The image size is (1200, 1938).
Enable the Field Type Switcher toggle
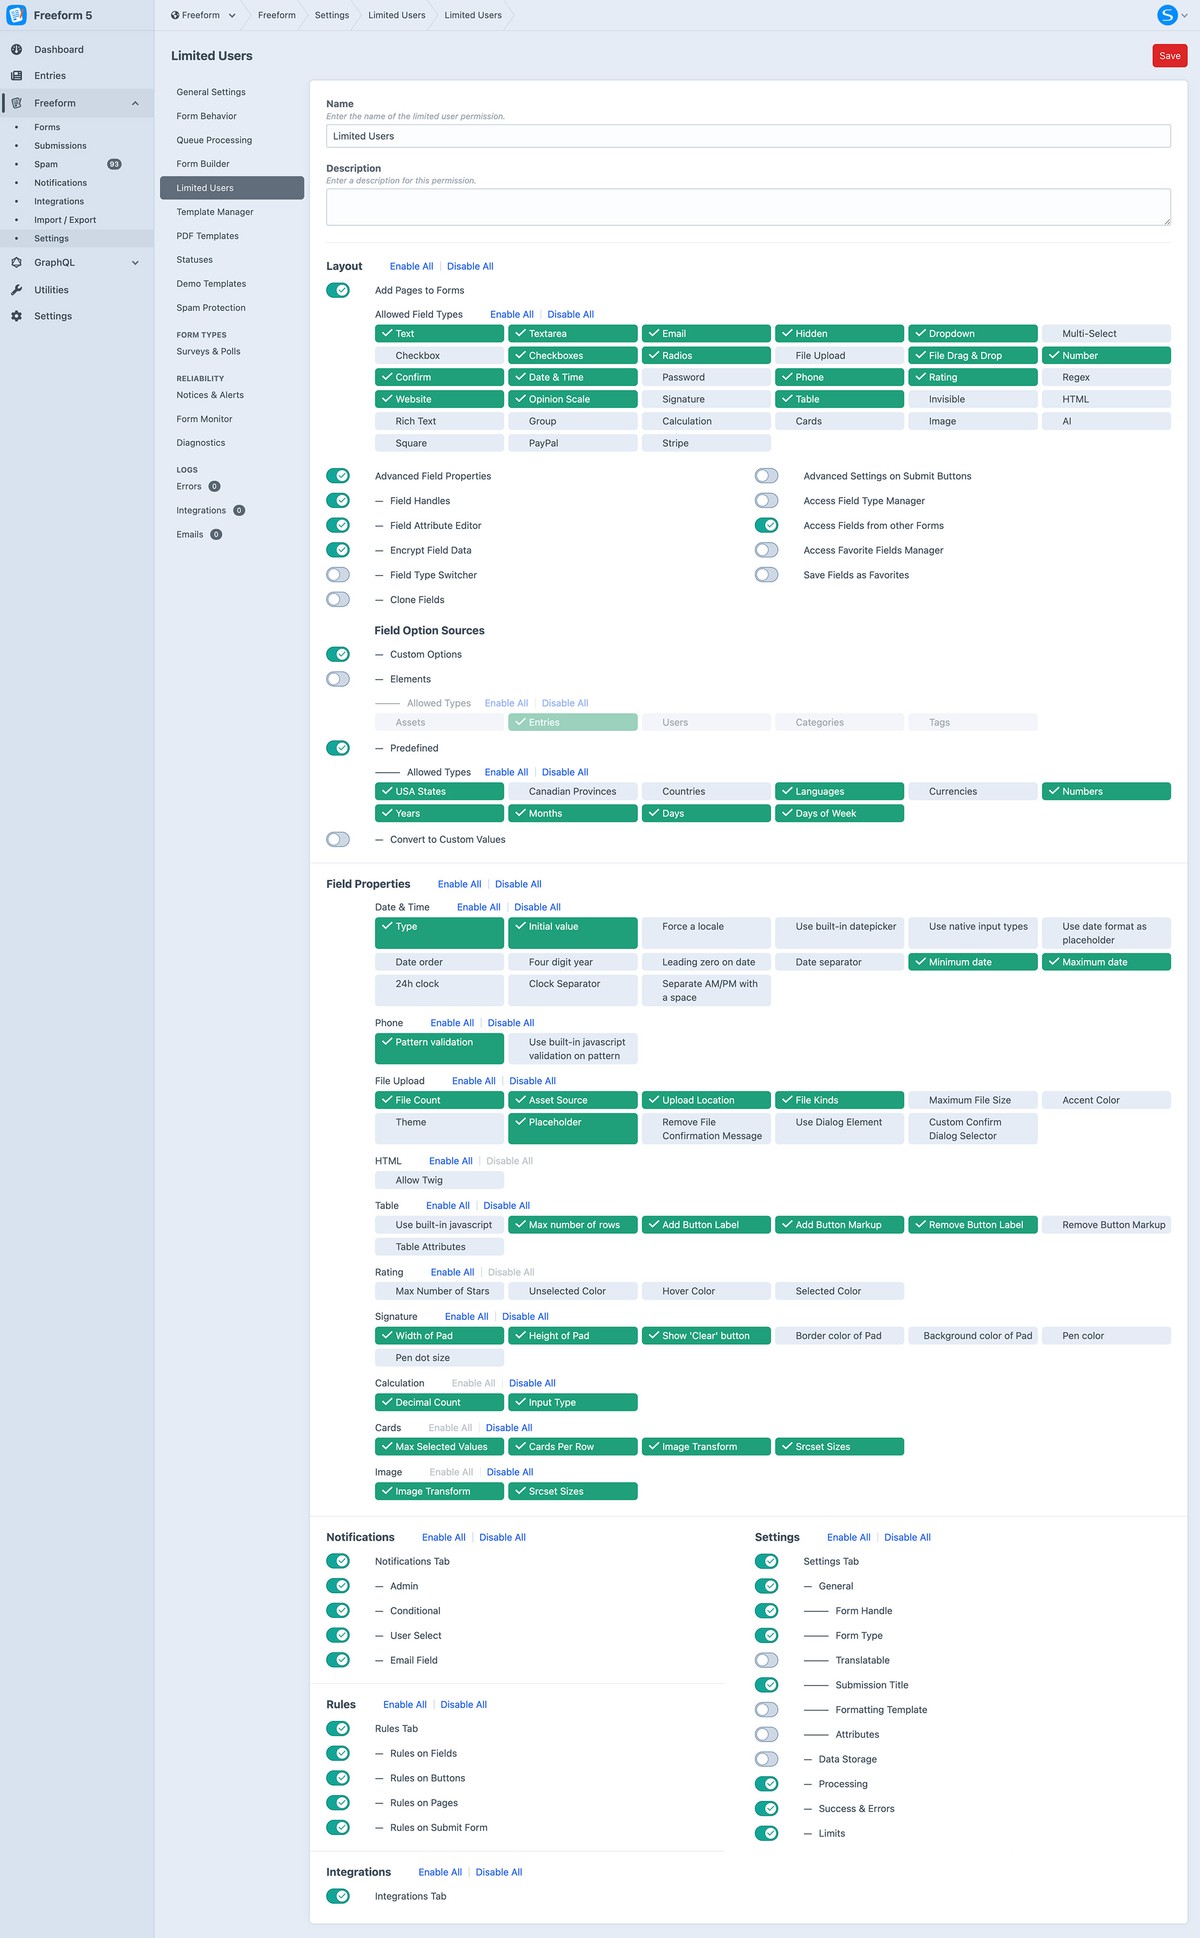point(338,575)
